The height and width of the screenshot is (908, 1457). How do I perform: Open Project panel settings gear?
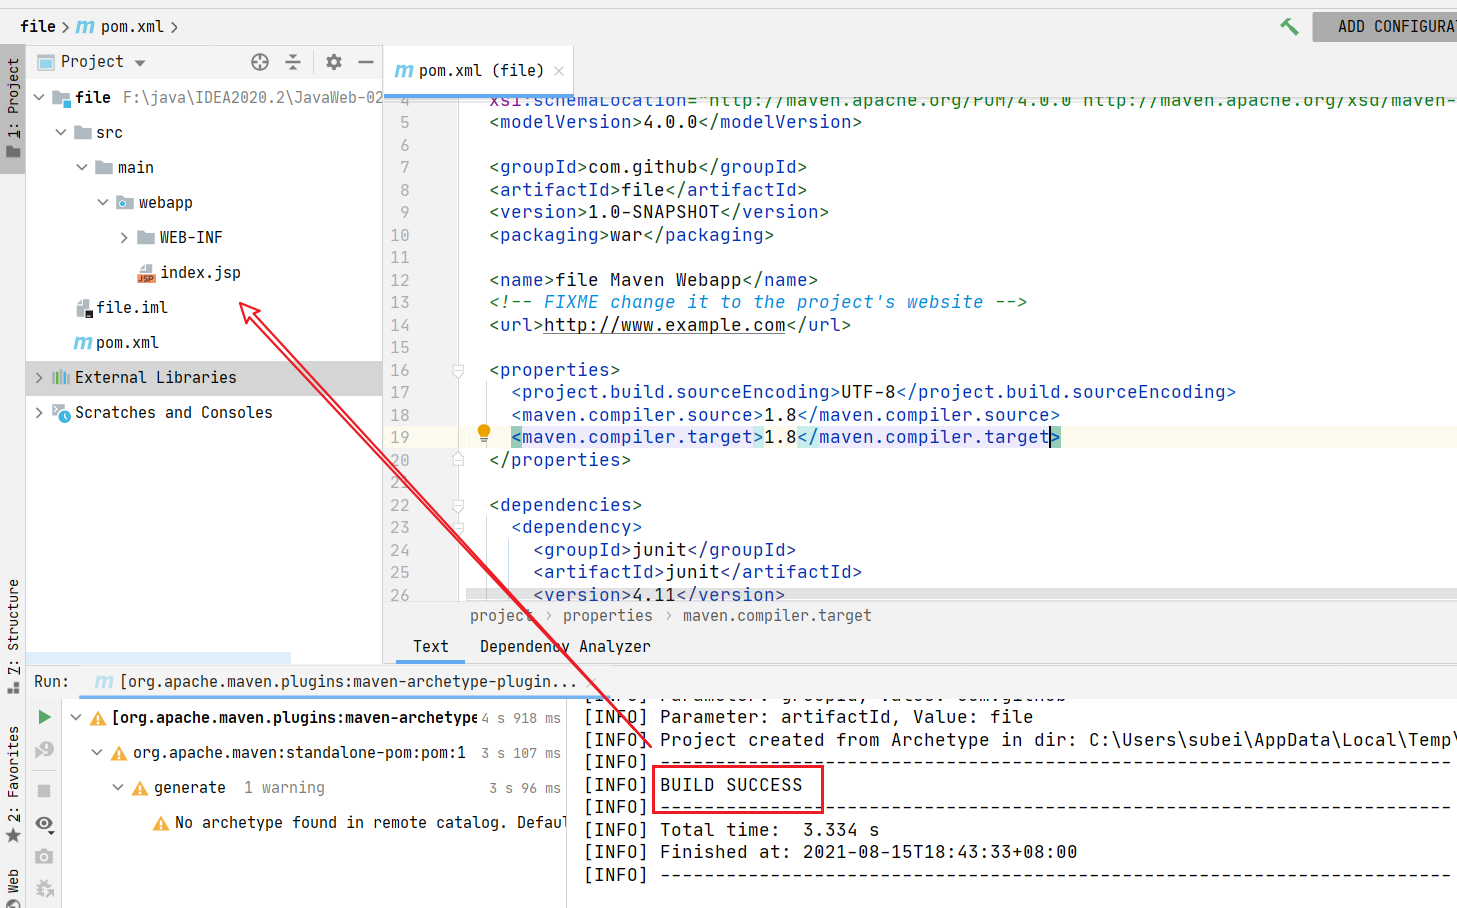334,62
